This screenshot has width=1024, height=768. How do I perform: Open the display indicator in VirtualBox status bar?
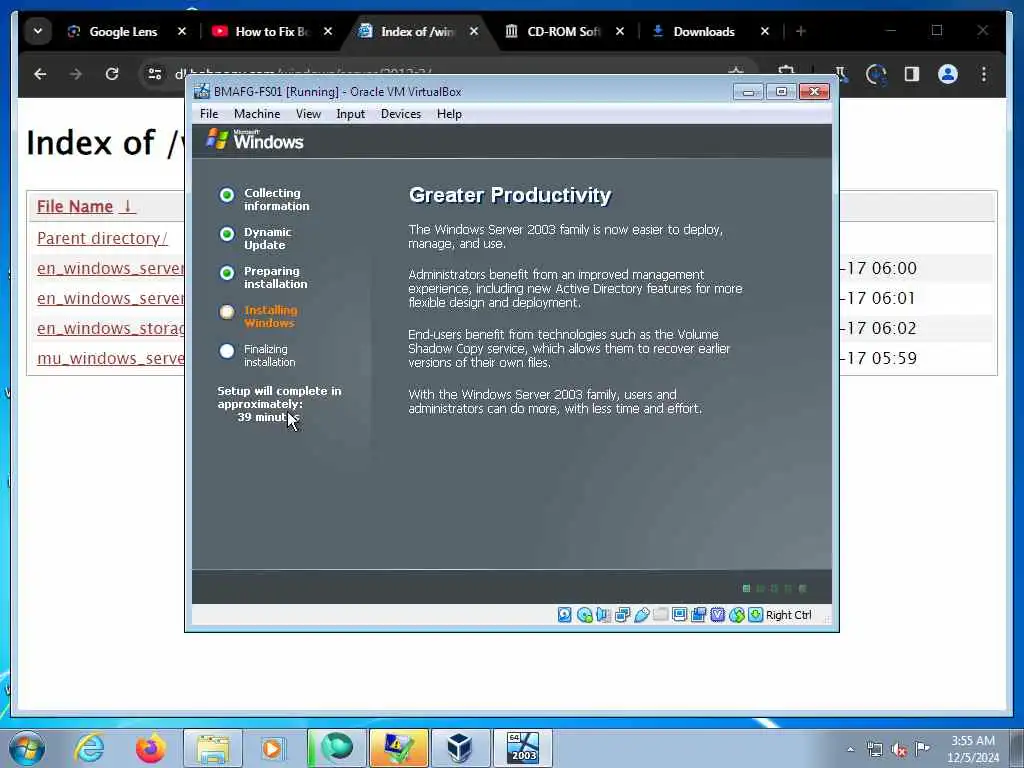point(679,615)
